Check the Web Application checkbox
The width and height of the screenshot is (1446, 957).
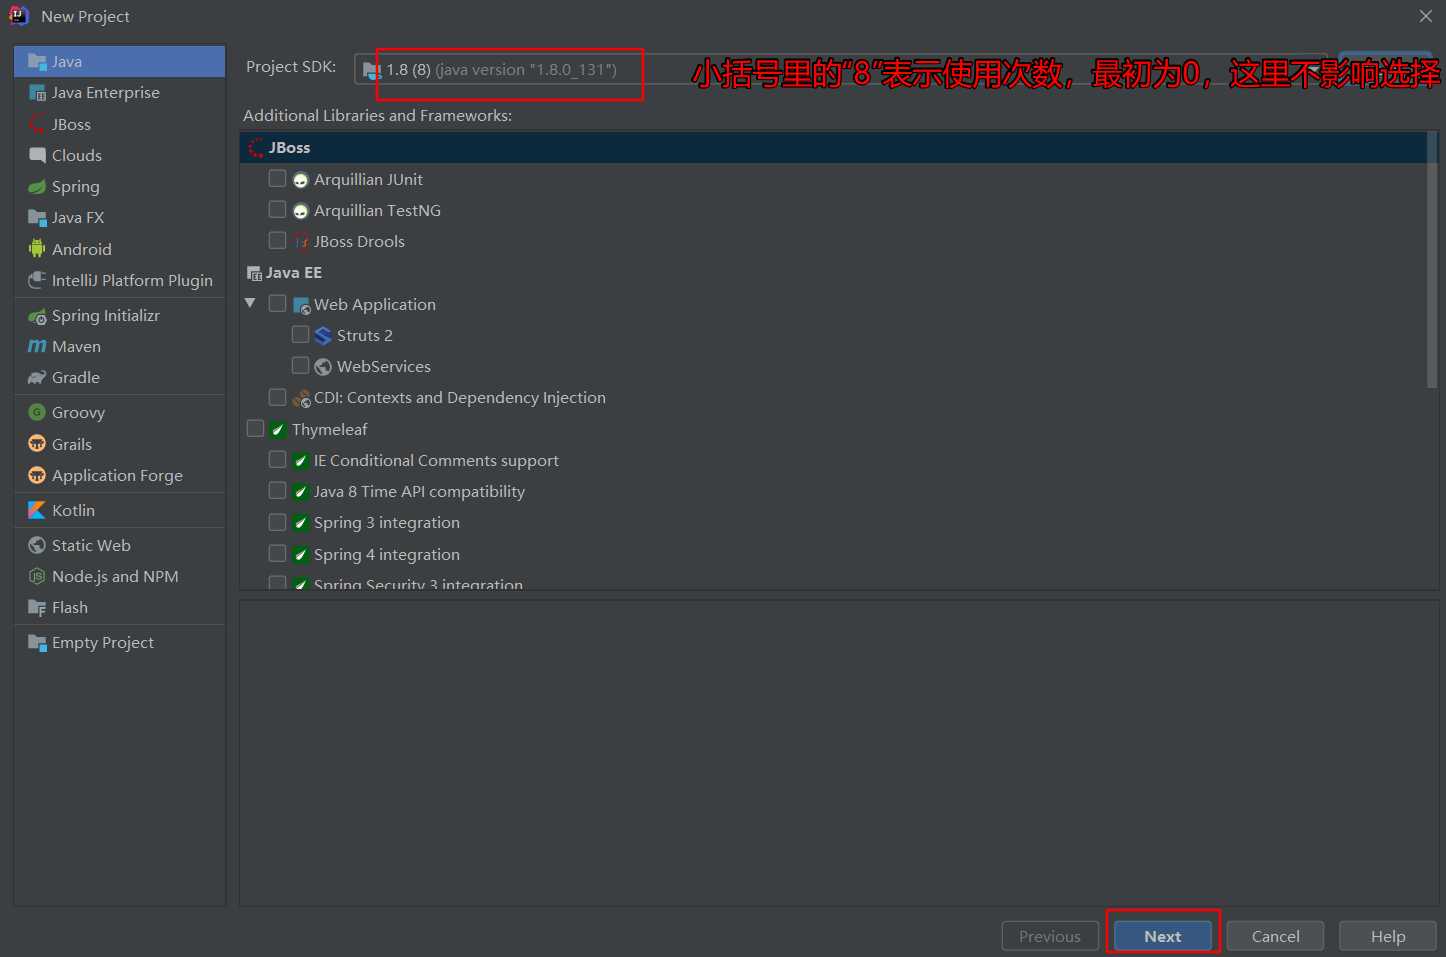(x=278, y=303)
